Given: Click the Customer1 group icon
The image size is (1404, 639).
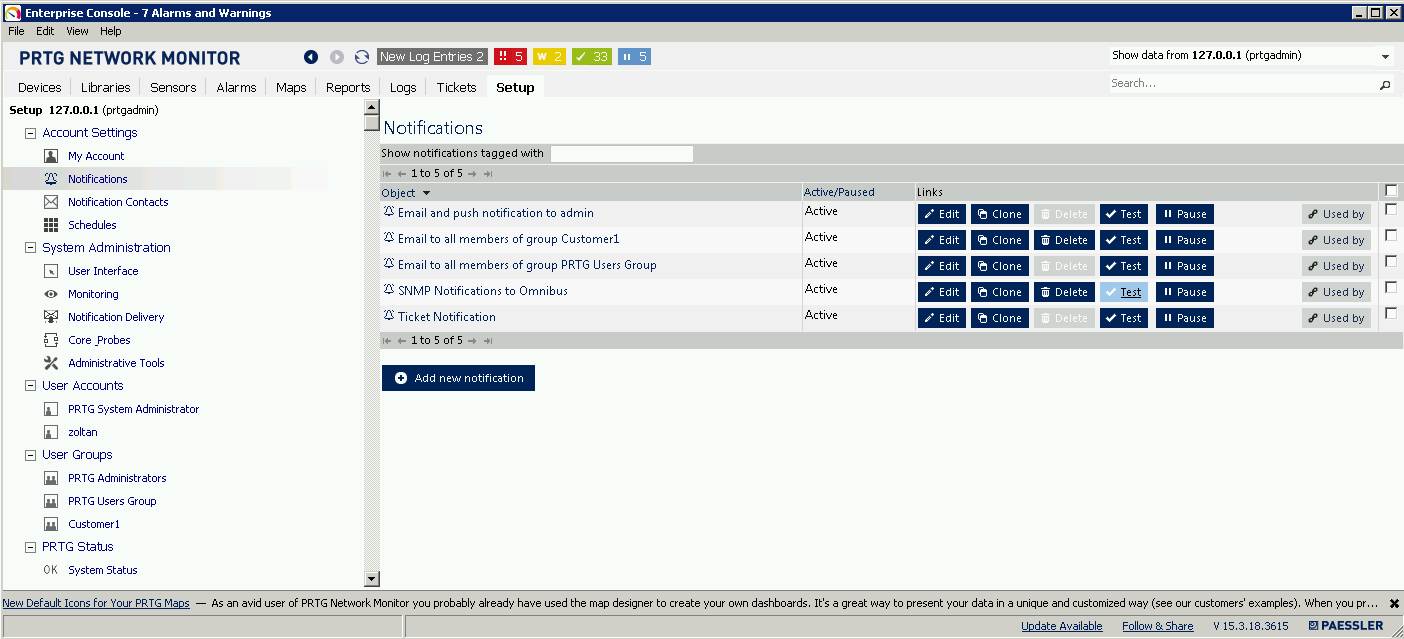Looking at the screenshot, I should [51, 524].
